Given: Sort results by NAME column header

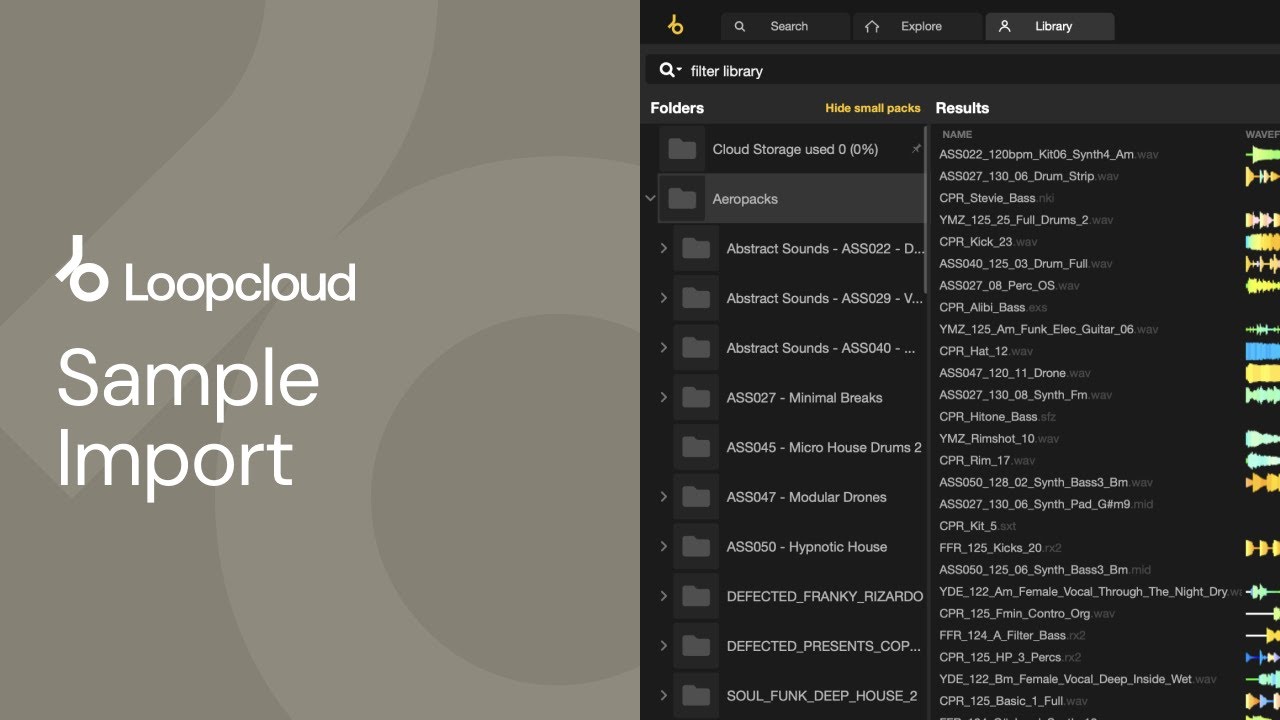Looking at the screenshot, I should pos(957,134).
